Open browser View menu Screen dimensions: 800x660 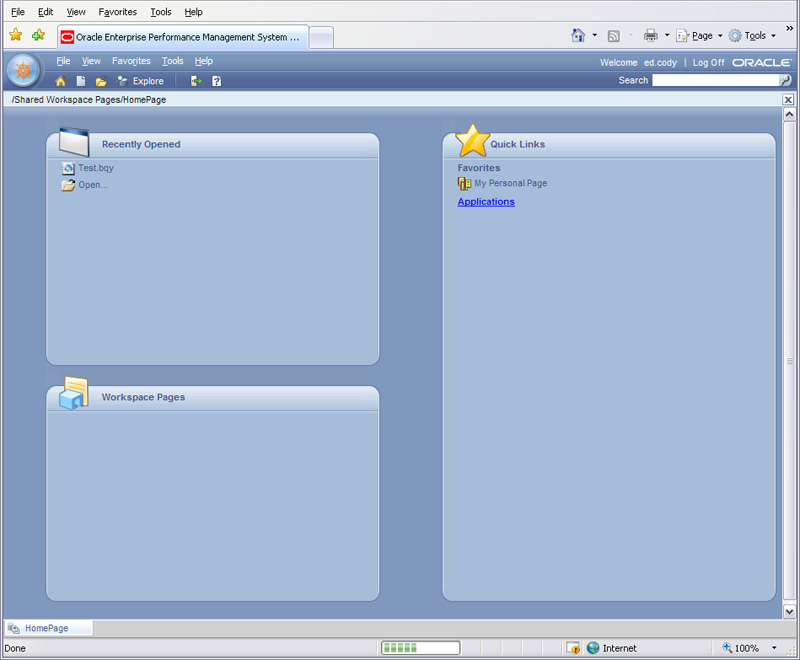[76, 12]
